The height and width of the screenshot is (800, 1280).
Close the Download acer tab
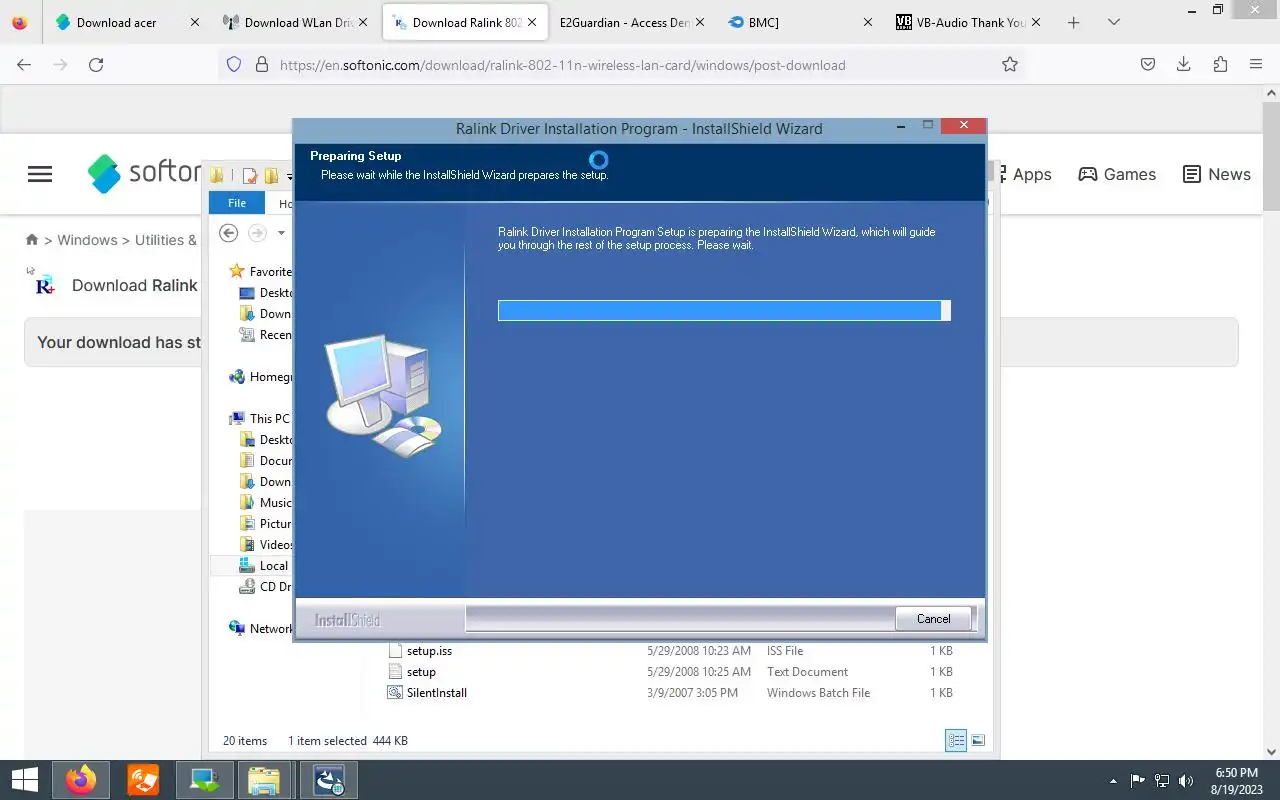[194, 23]
